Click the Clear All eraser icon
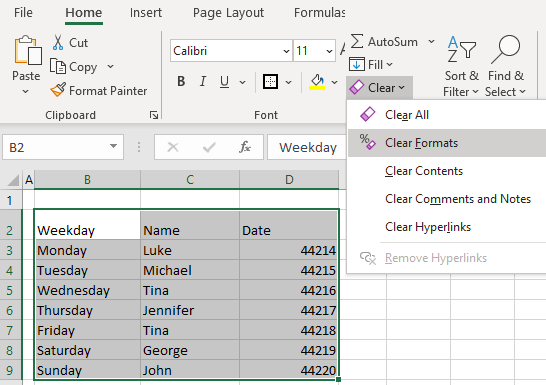 click(x=367, y=114)
